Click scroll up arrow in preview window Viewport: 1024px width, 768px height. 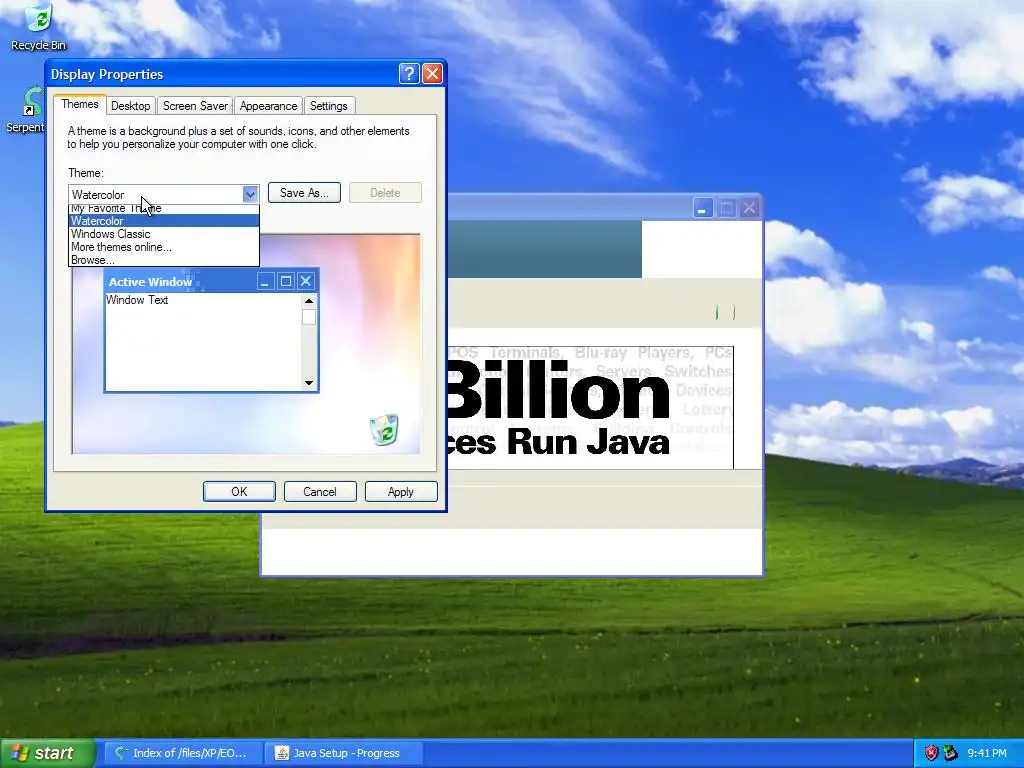point(309,301)
